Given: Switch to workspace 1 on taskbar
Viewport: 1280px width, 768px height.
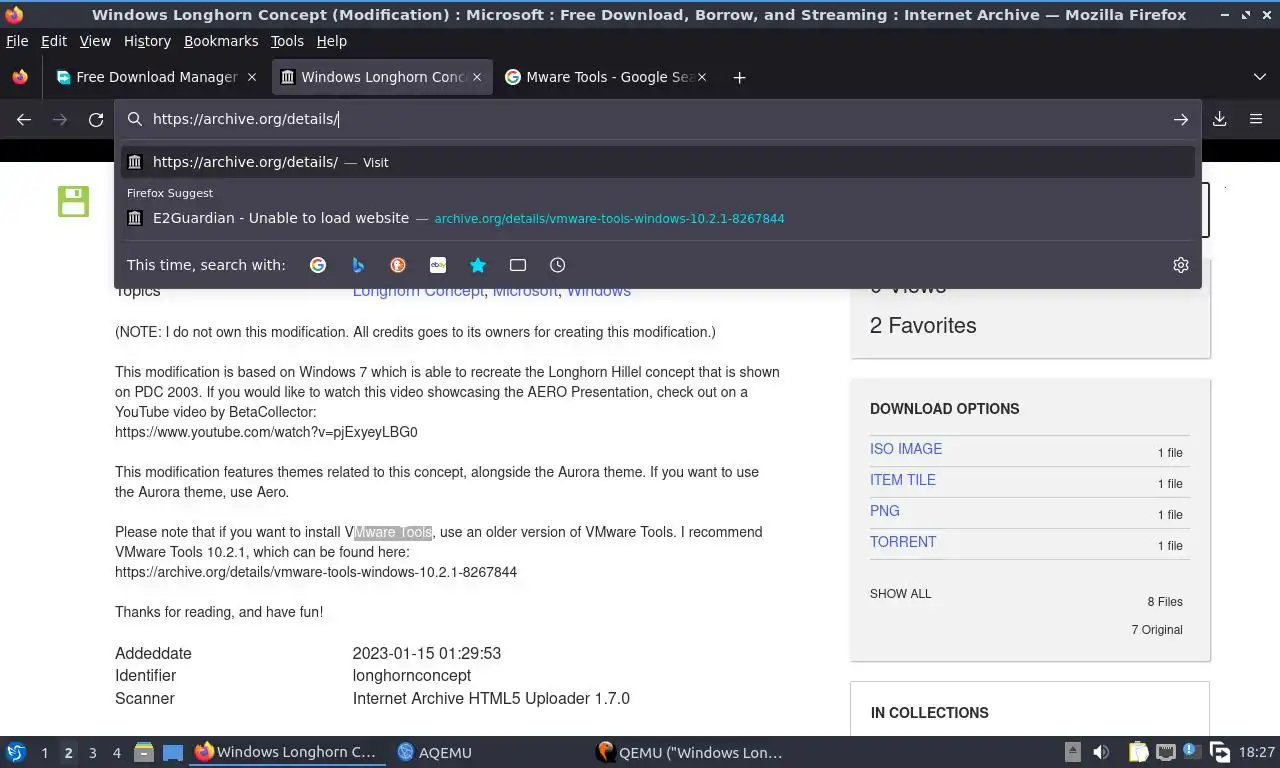Looking at the screenshot, I should coord(44,753).
